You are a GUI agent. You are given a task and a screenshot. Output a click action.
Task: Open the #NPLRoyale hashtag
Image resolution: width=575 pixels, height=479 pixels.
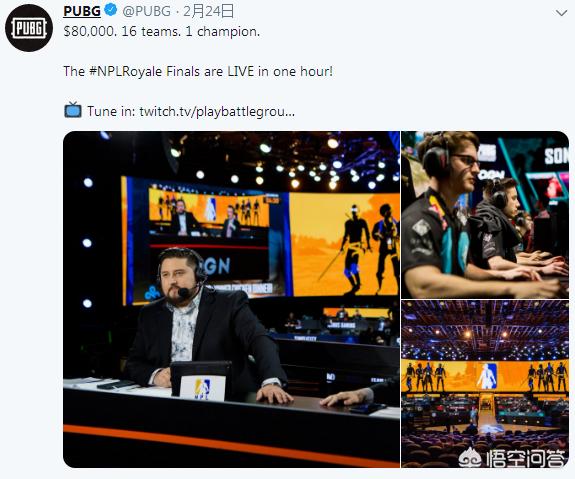125,71
